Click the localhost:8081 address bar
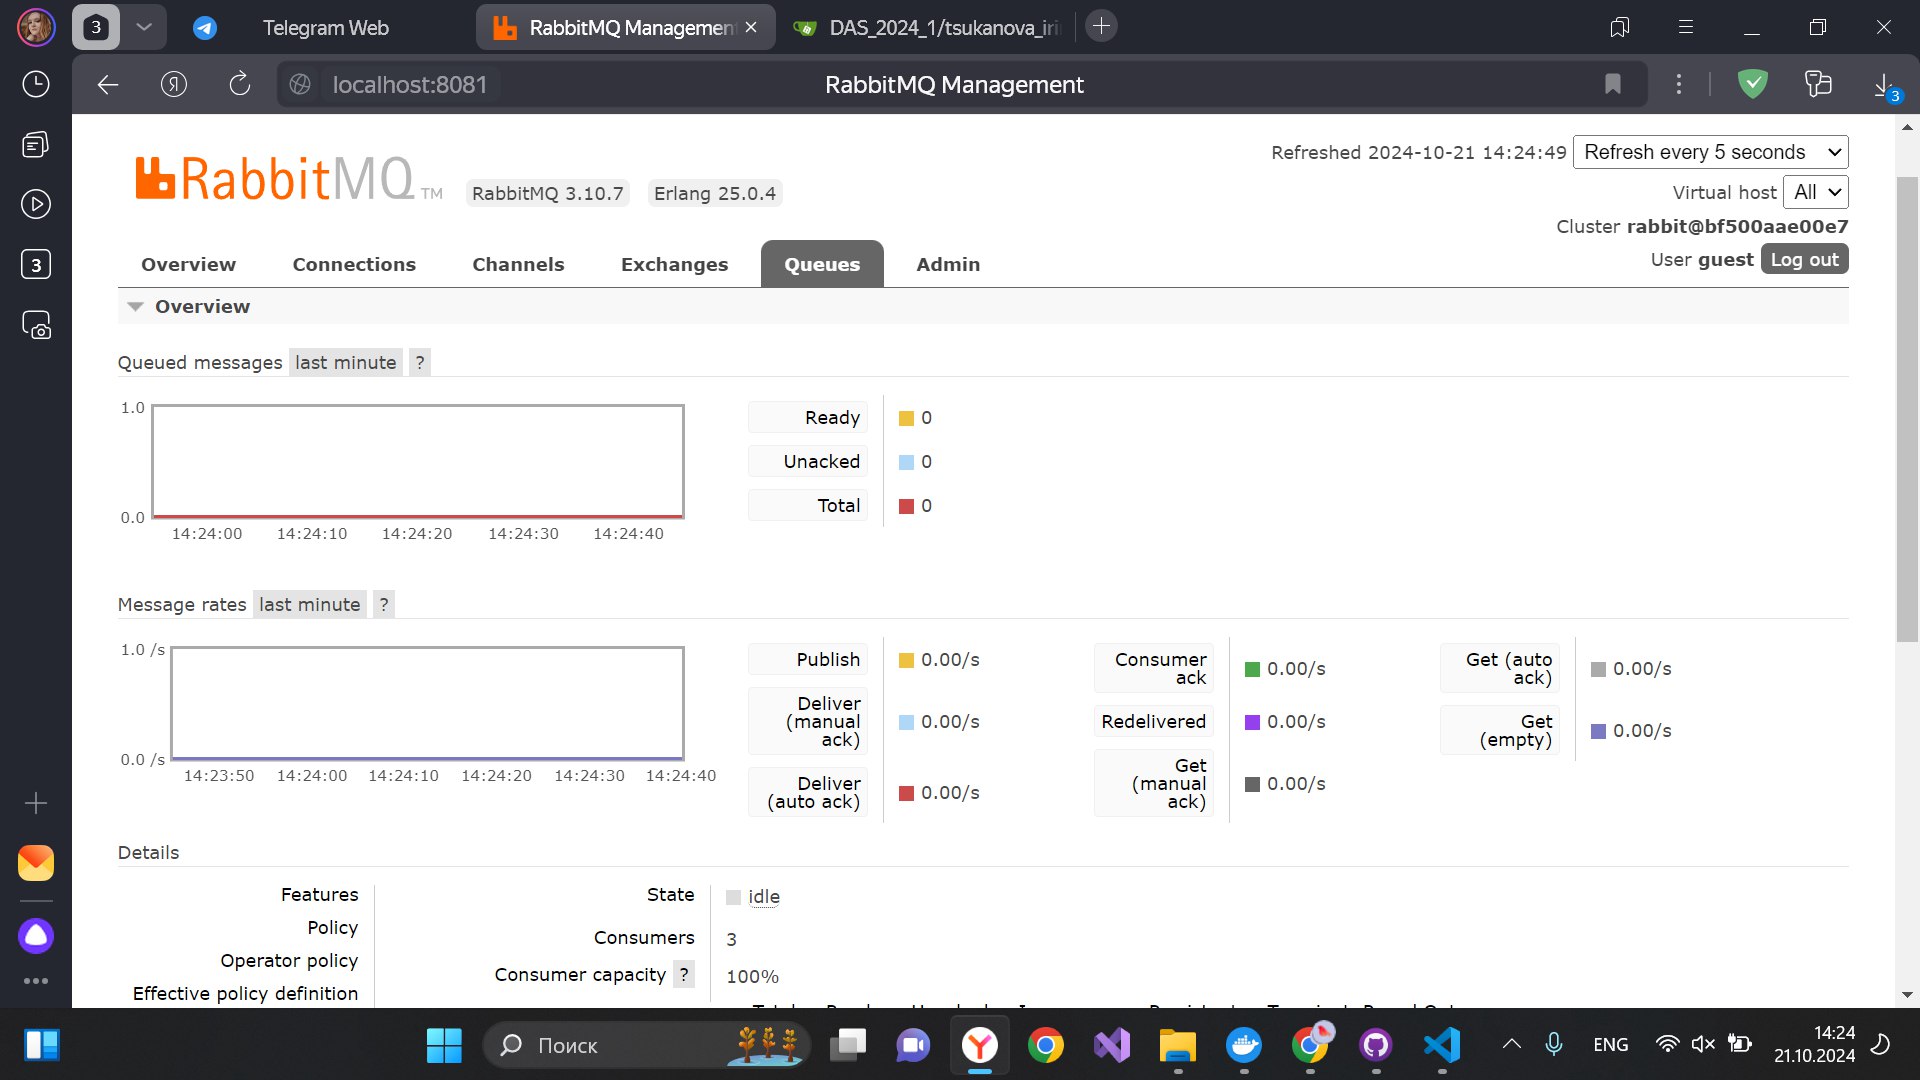This screenshot has height=1080, width=1920. [410, 85]
